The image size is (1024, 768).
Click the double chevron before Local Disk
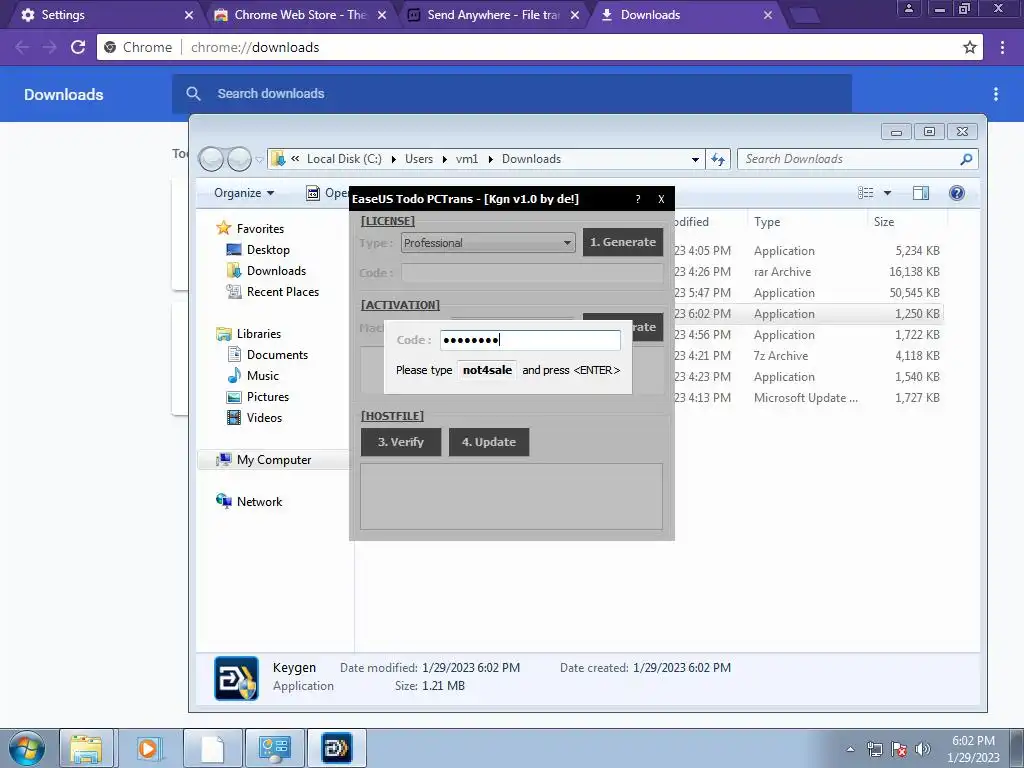295,158
